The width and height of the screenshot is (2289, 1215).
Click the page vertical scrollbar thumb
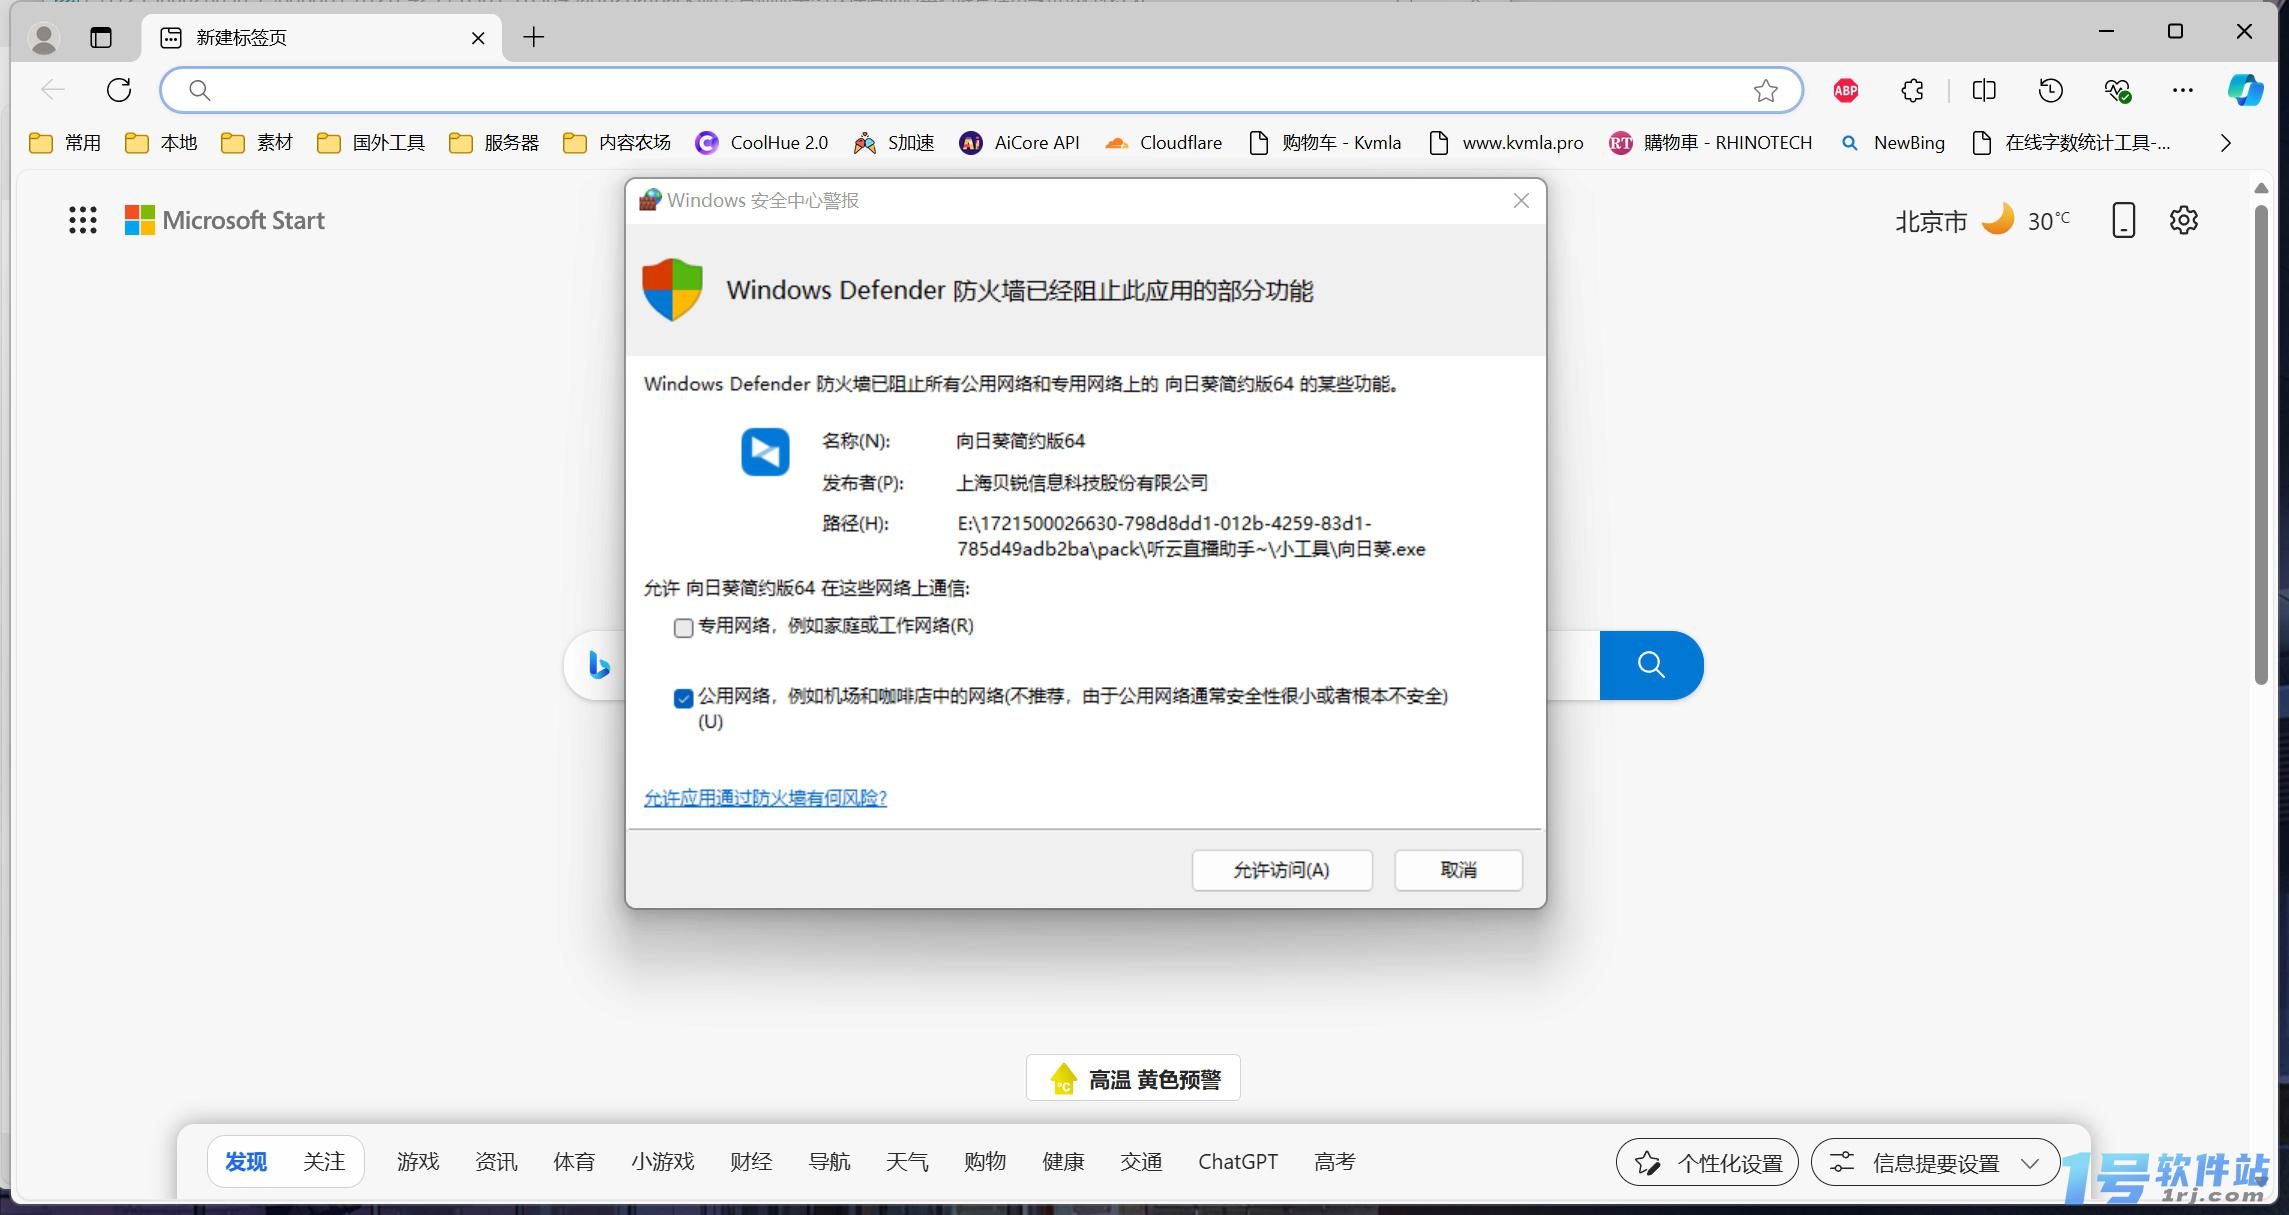click(x=2261, y=445)
